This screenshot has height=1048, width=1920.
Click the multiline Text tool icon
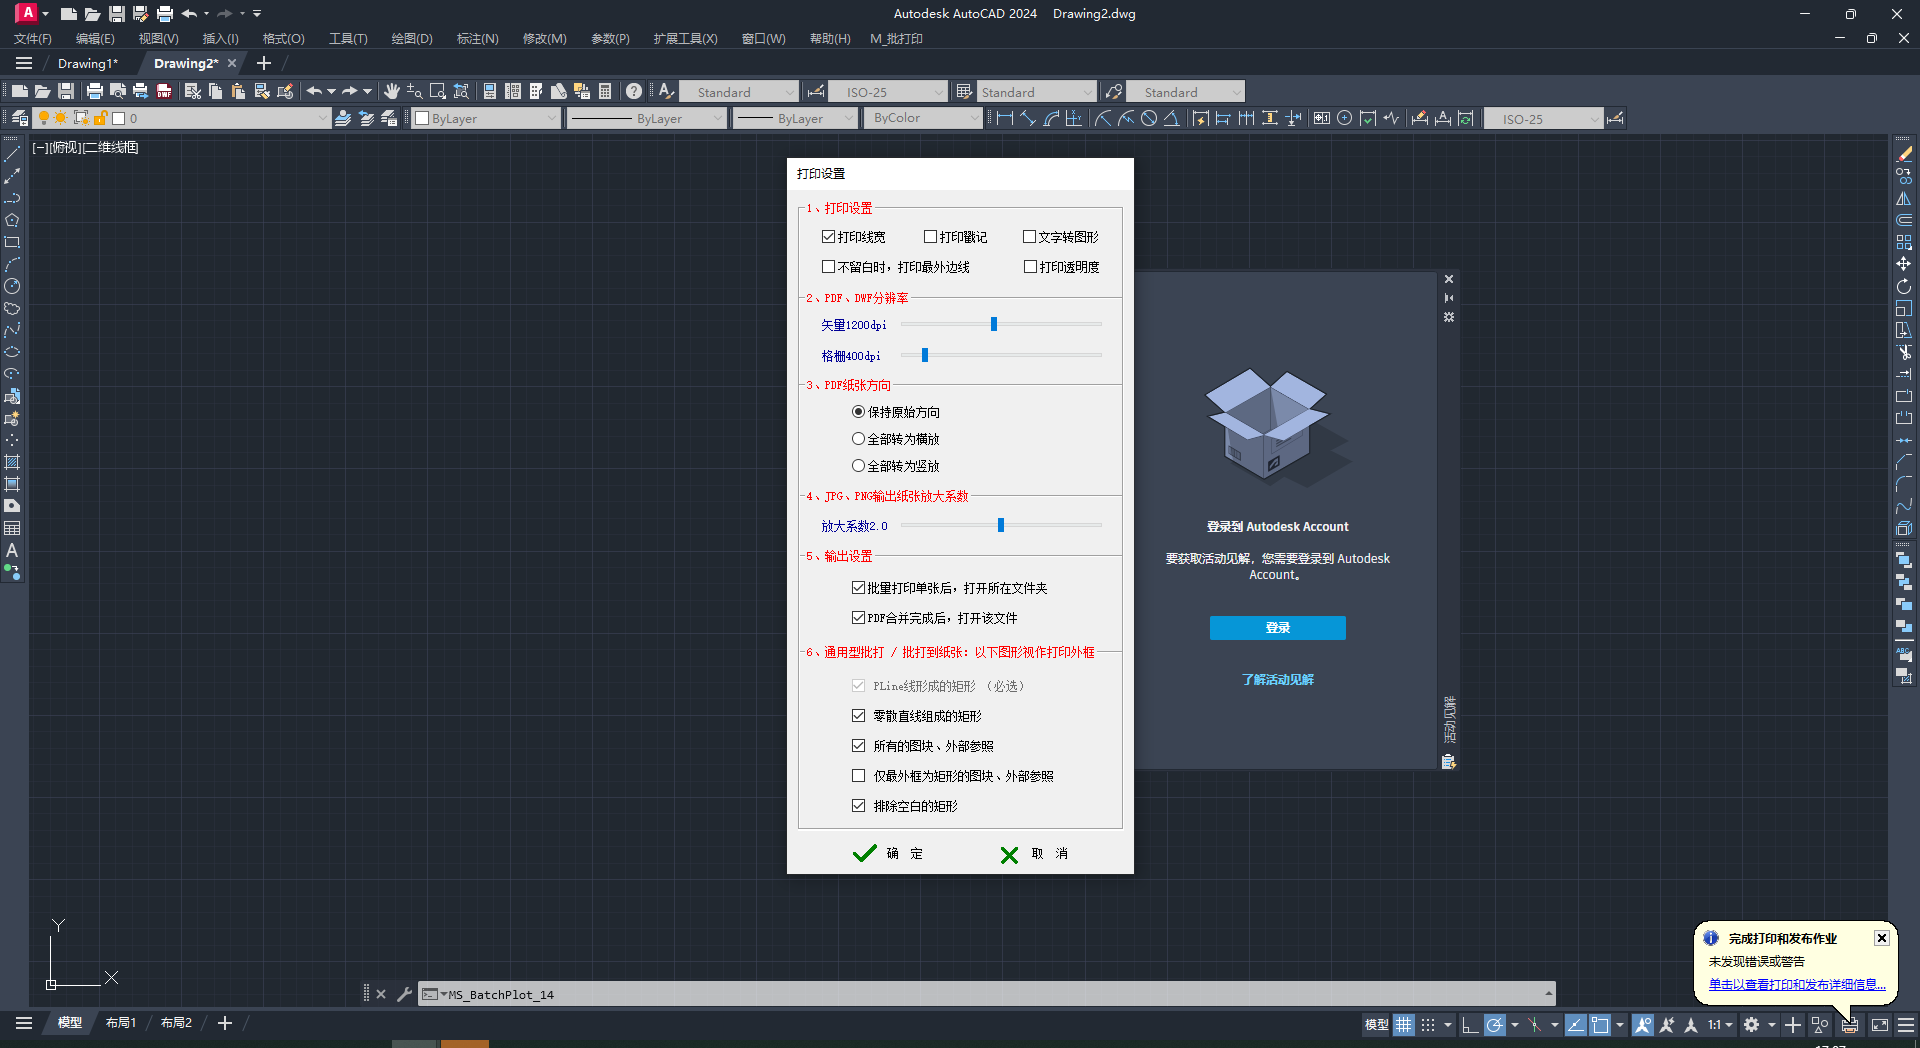(12, 550)
